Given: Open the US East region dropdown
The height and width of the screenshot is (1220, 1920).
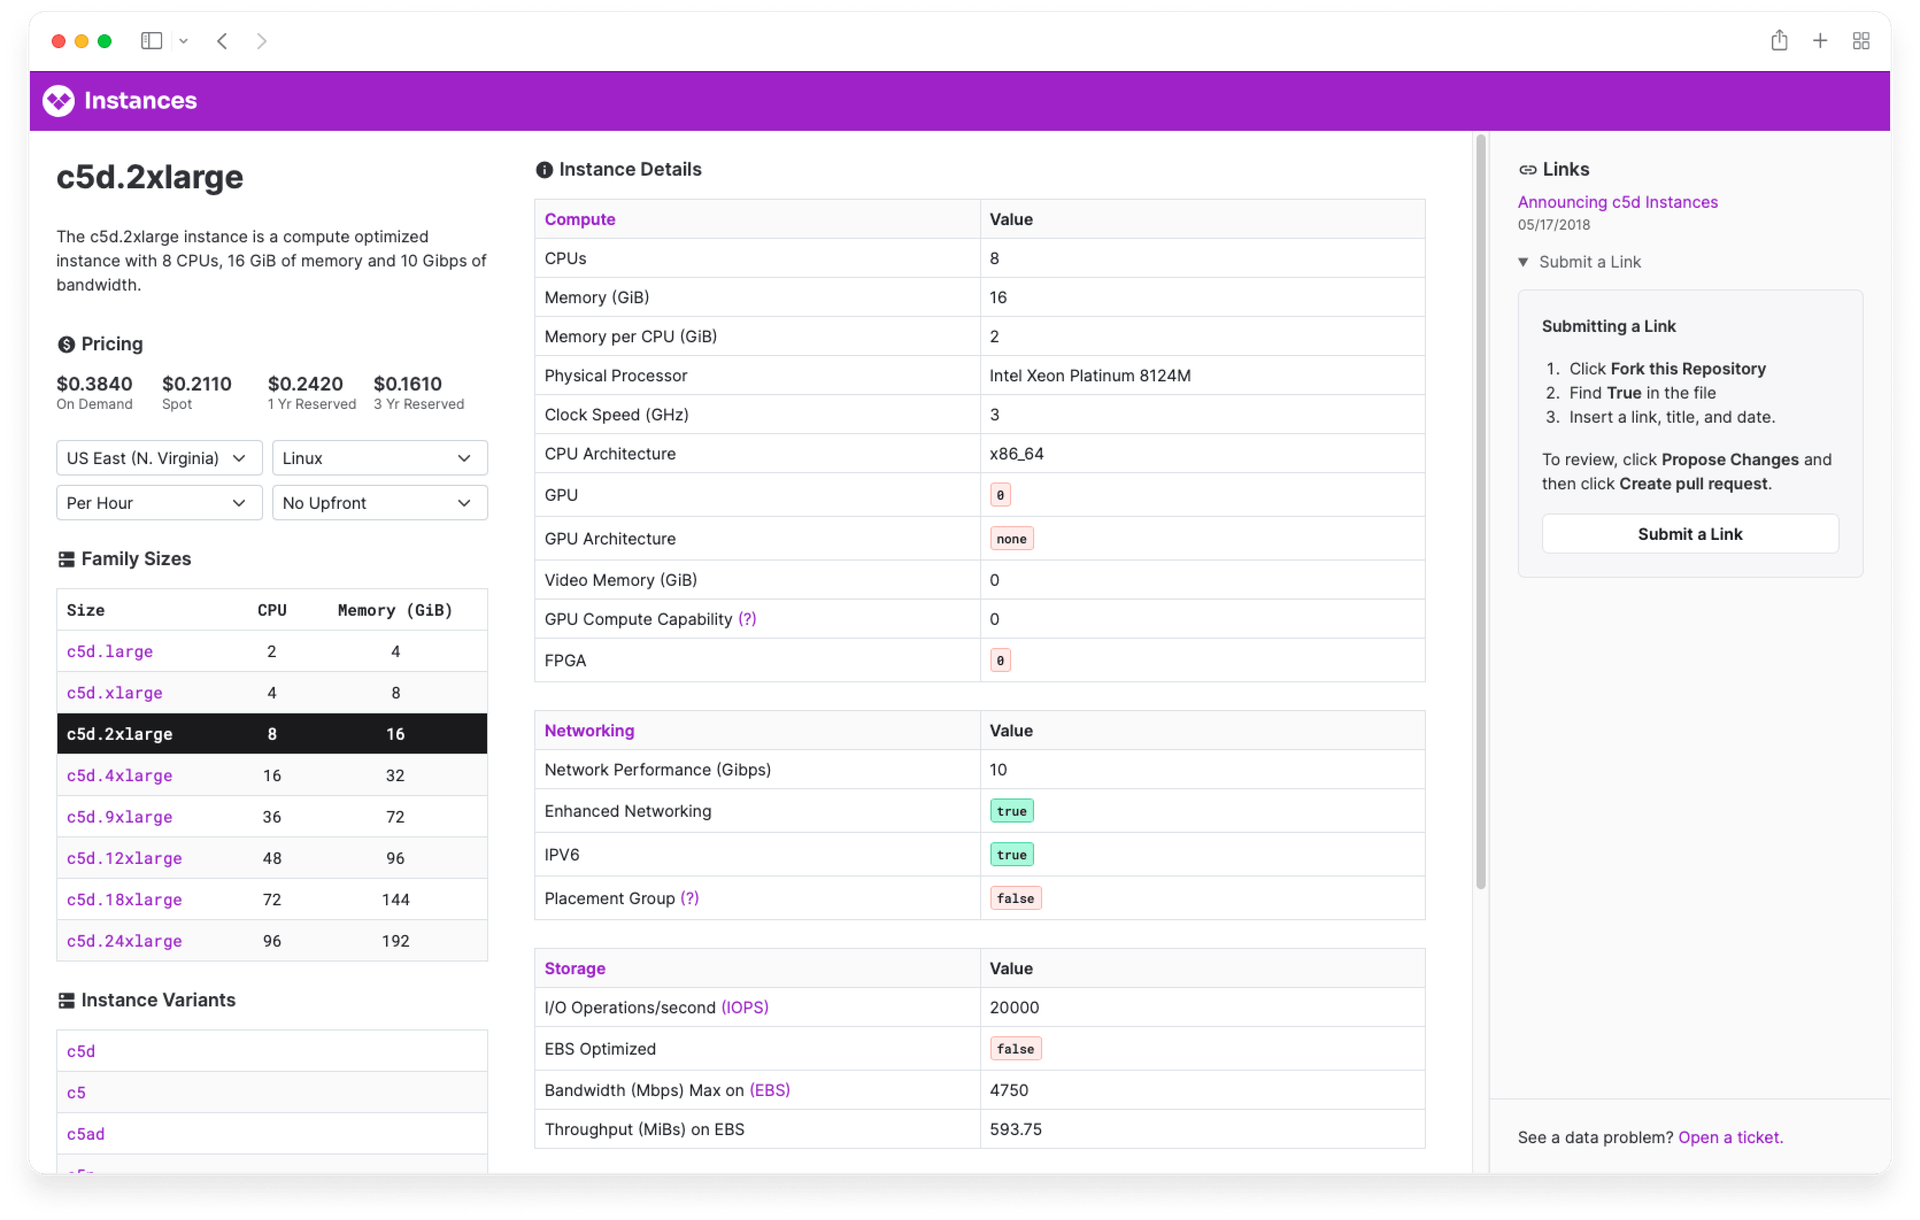Looking at the screenshot, I should click(158, 458).
